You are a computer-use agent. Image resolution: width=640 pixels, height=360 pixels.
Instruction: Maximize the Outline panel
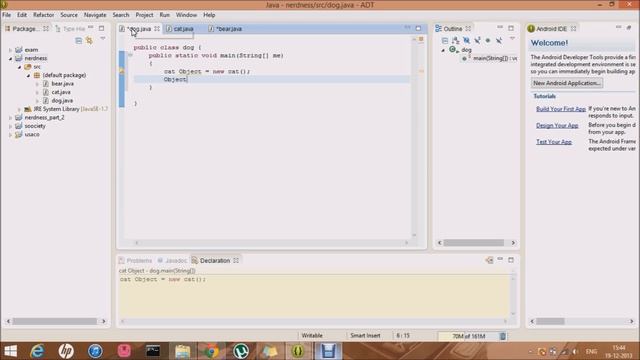pyautogui.click(x=511, y=28)
